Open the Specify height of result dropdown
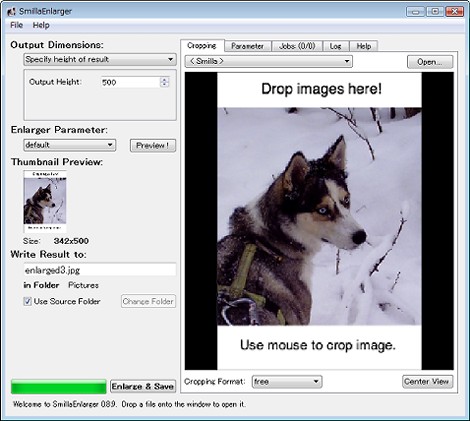Screen dimensions: 470x421 click(x=100, y=59)
